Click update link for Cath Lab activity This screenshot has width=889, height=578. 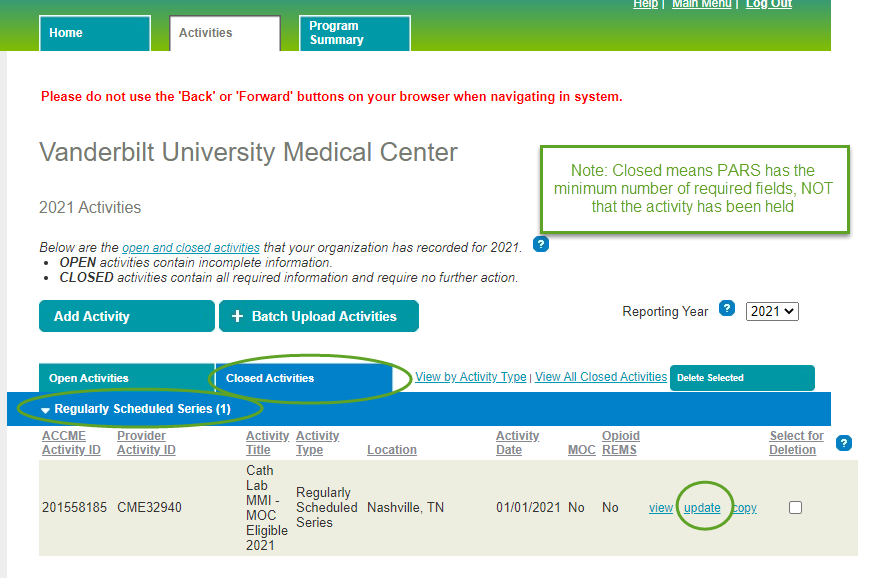[702, 508]
